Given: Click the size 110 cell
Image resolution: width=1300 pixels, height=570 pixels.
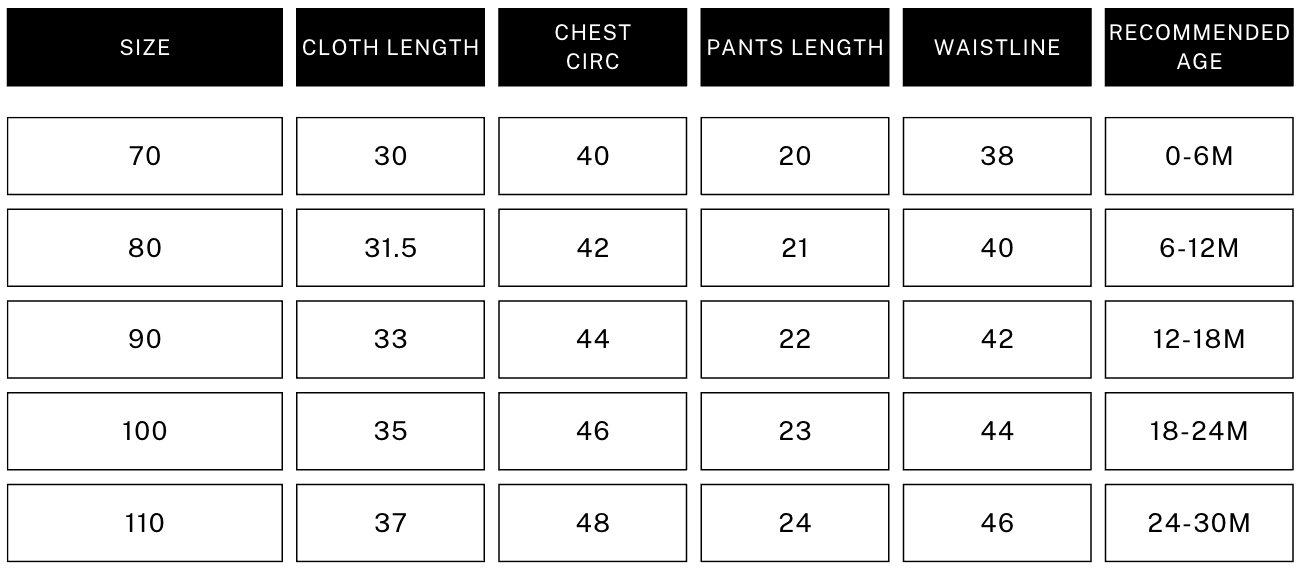Looking at the screenshot, I should click(145, 523).
